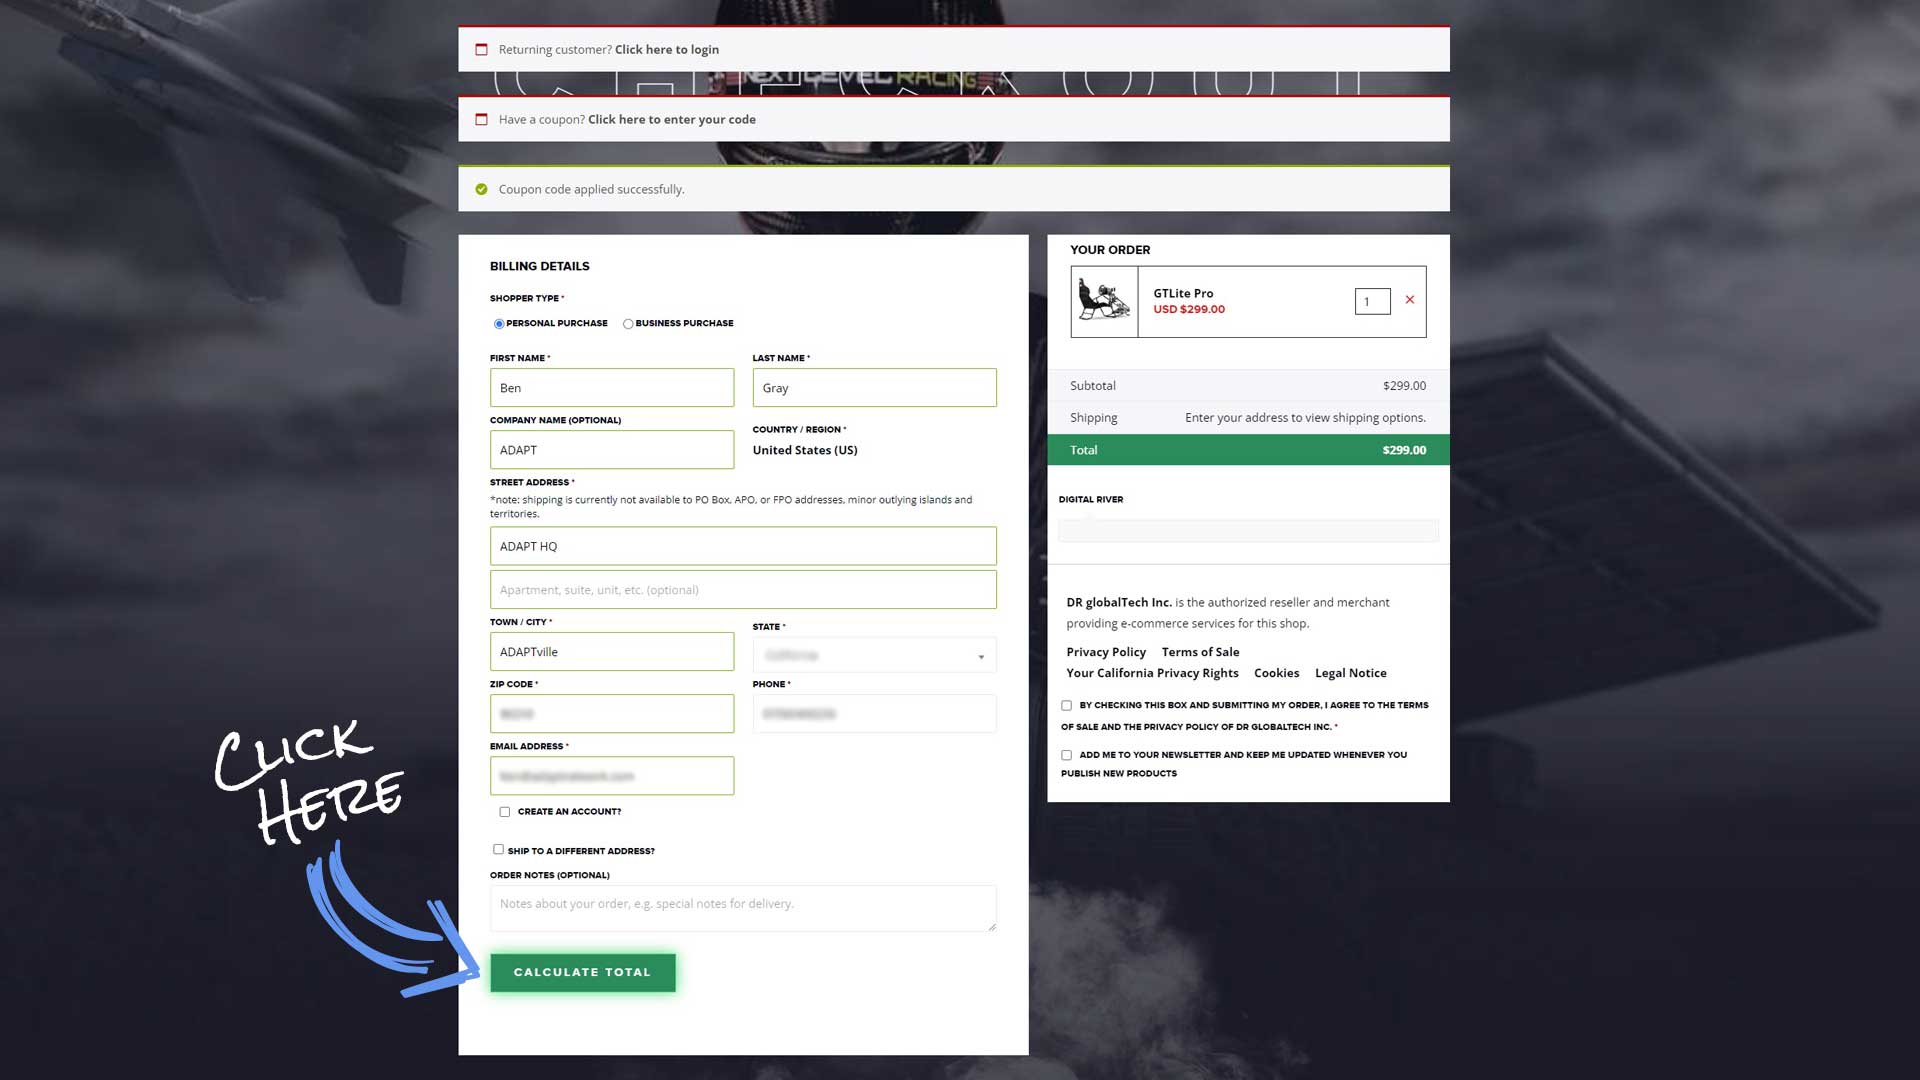Click here to enter your code link

pos(671,119)
